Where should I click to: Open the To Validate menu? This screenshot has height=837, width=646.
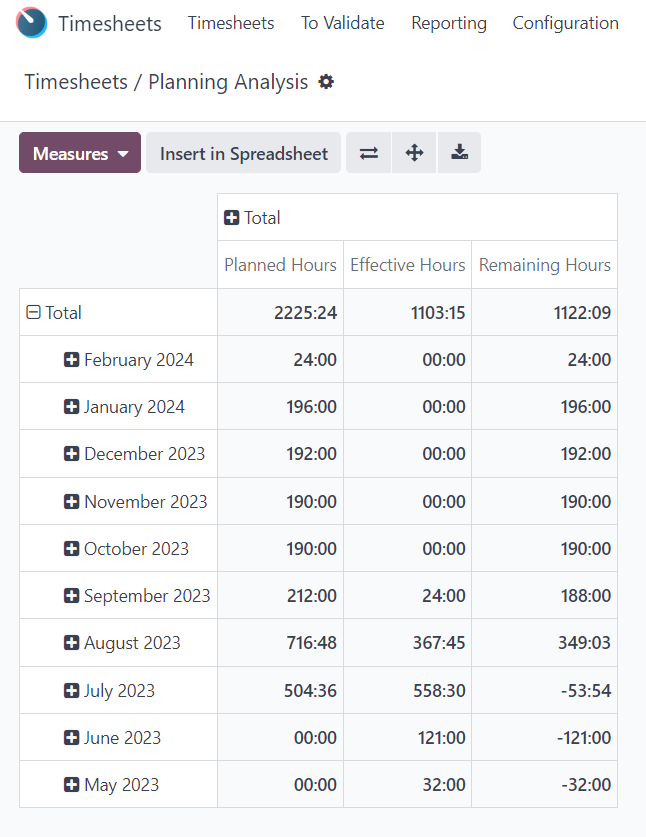click(343, 23)
